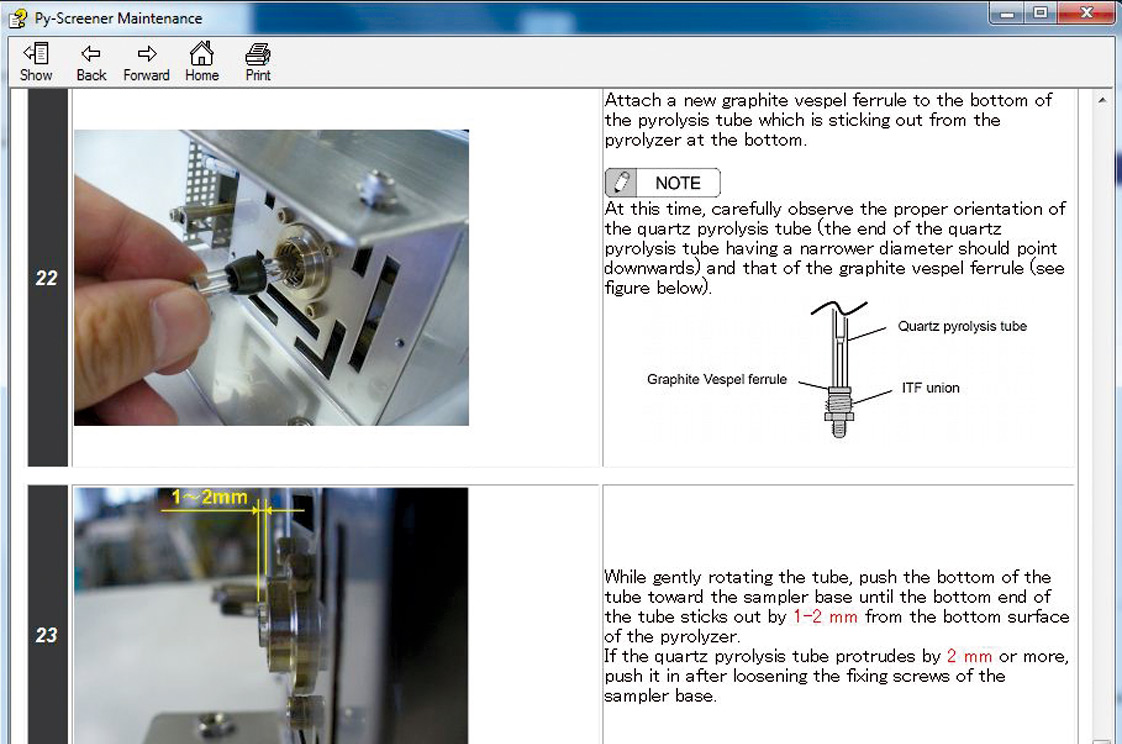Screen dimensions: 1122x744
Task: Click the Py-Screener Maintenance help window icon
Action: (18, 18)
